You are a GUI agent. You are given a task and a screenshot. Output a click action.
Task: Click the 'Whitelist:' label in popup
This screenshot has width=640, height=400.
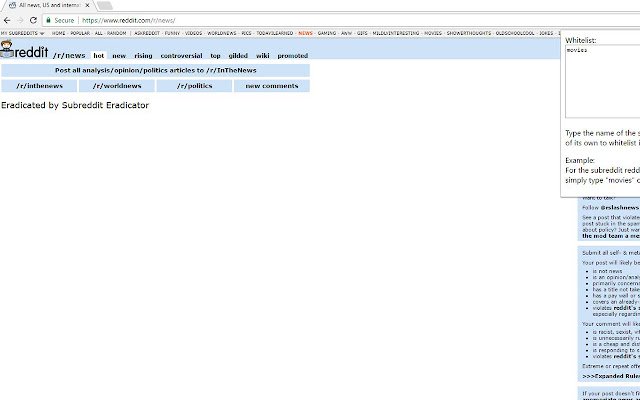pos(580,40)
